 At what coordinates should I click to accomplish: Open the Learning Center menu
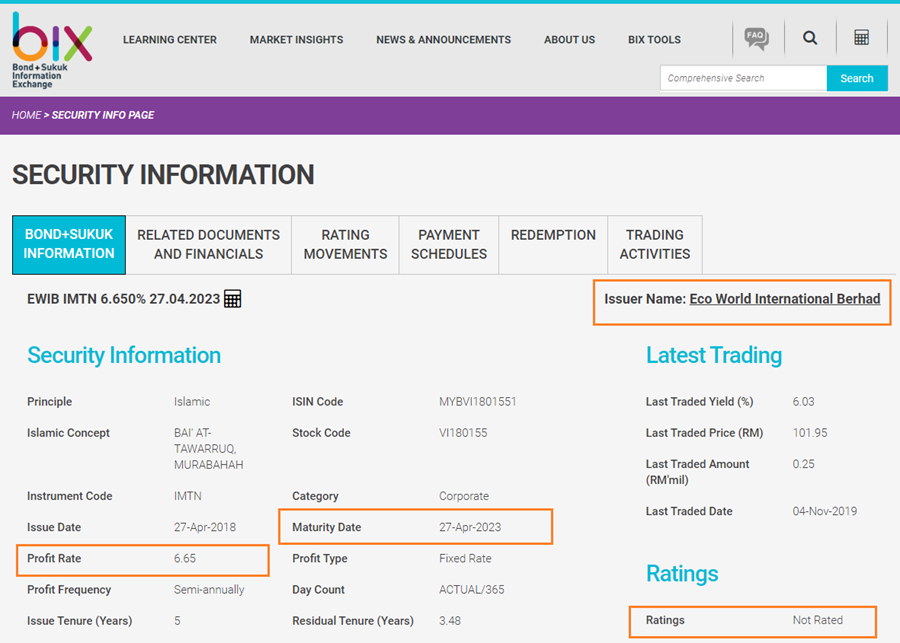click(170, 40)
